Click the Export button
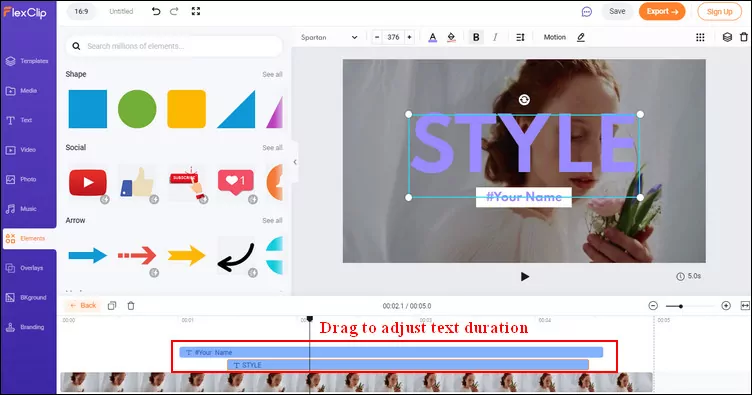752x395 pixels. (662, 12)
